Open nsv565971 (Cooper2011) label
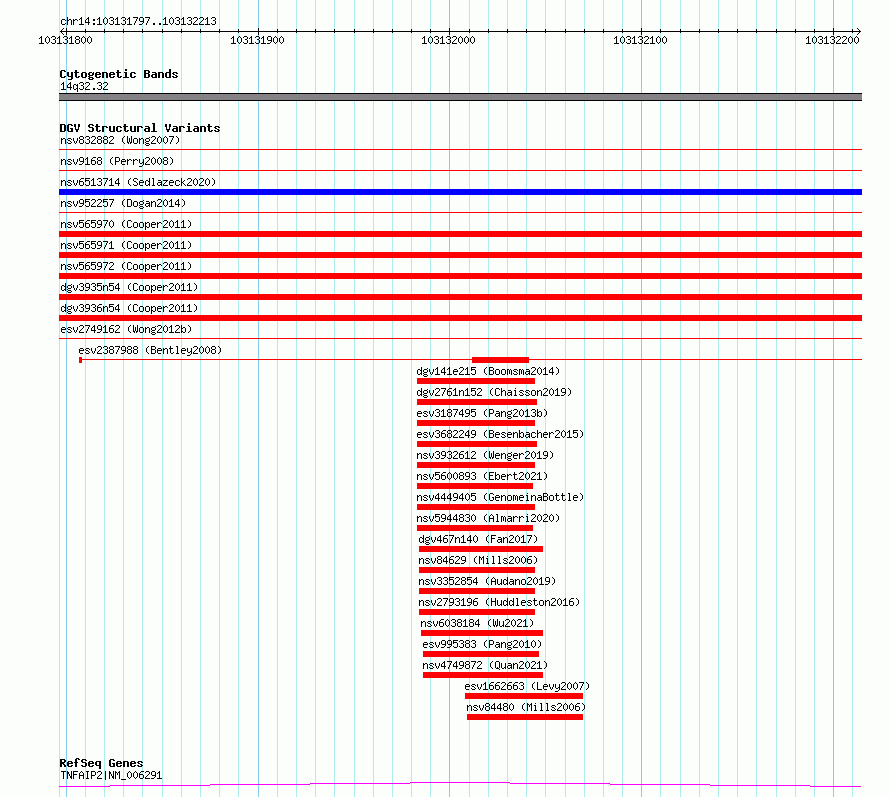This screenshot has width=890, height=797. pyautogui.click(x=126, y=245)
